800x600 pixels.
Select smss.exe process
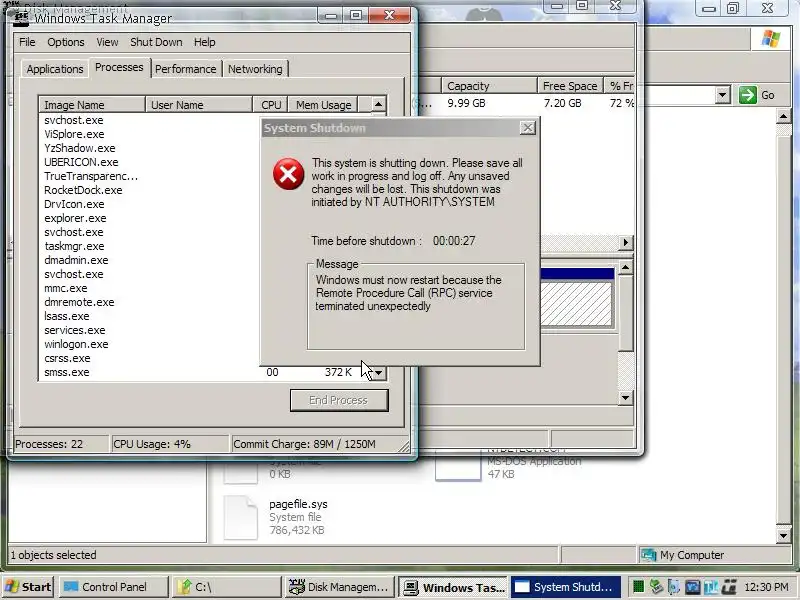pos(66,372)
